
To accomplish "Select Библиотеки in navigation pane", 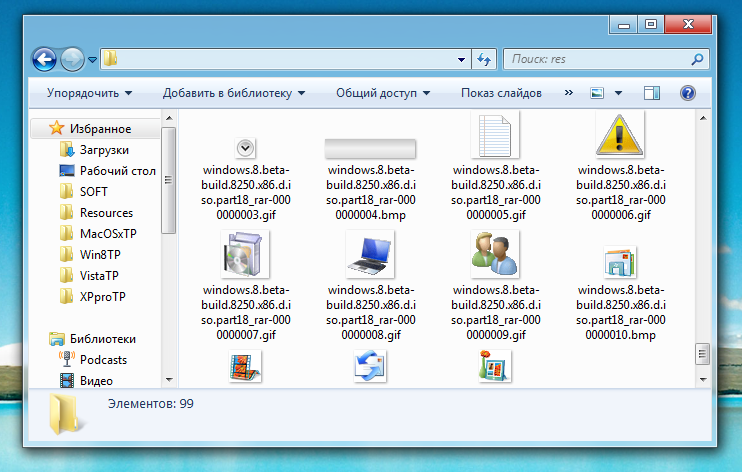I will [x=103, y=339].
